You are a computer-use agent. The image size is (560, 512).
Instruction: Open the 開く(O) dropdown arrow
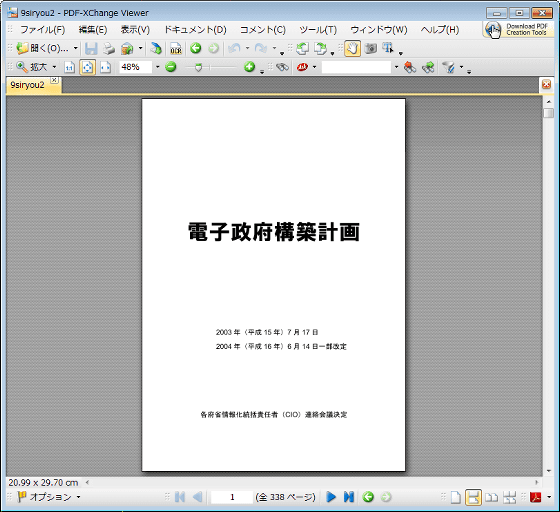76,49
